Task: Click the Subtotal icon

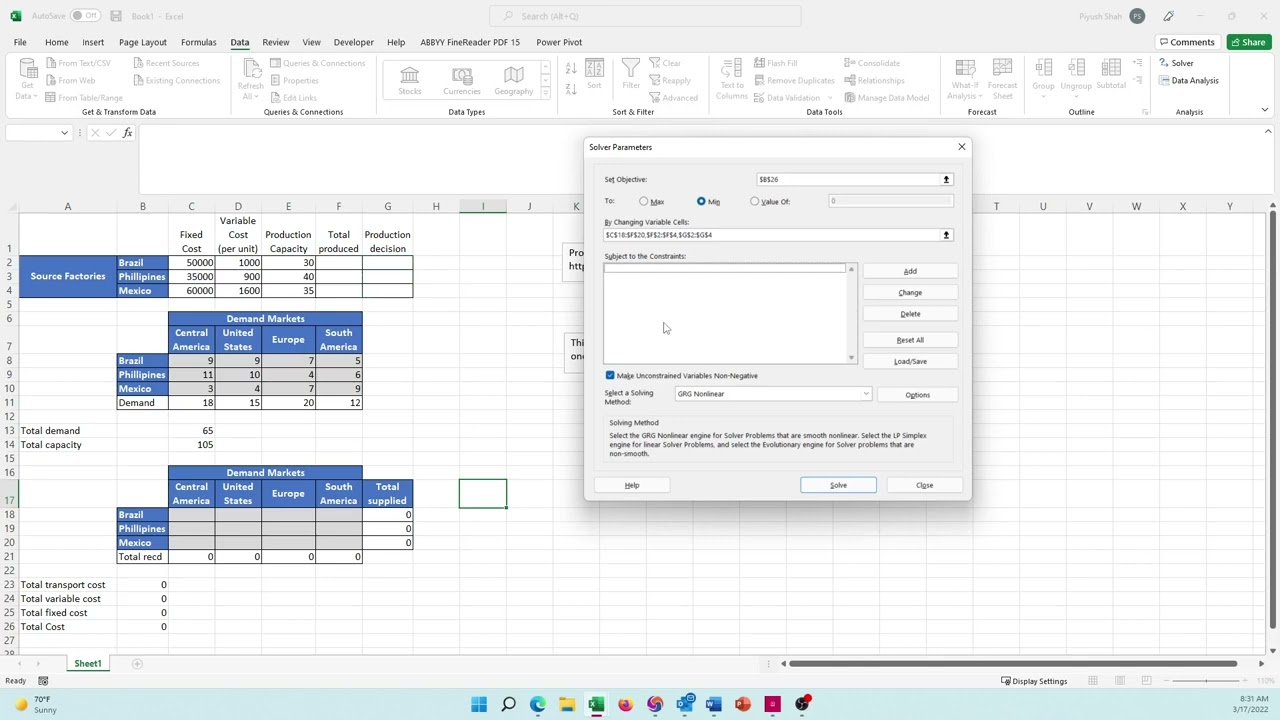Action: click(1111, 74)
